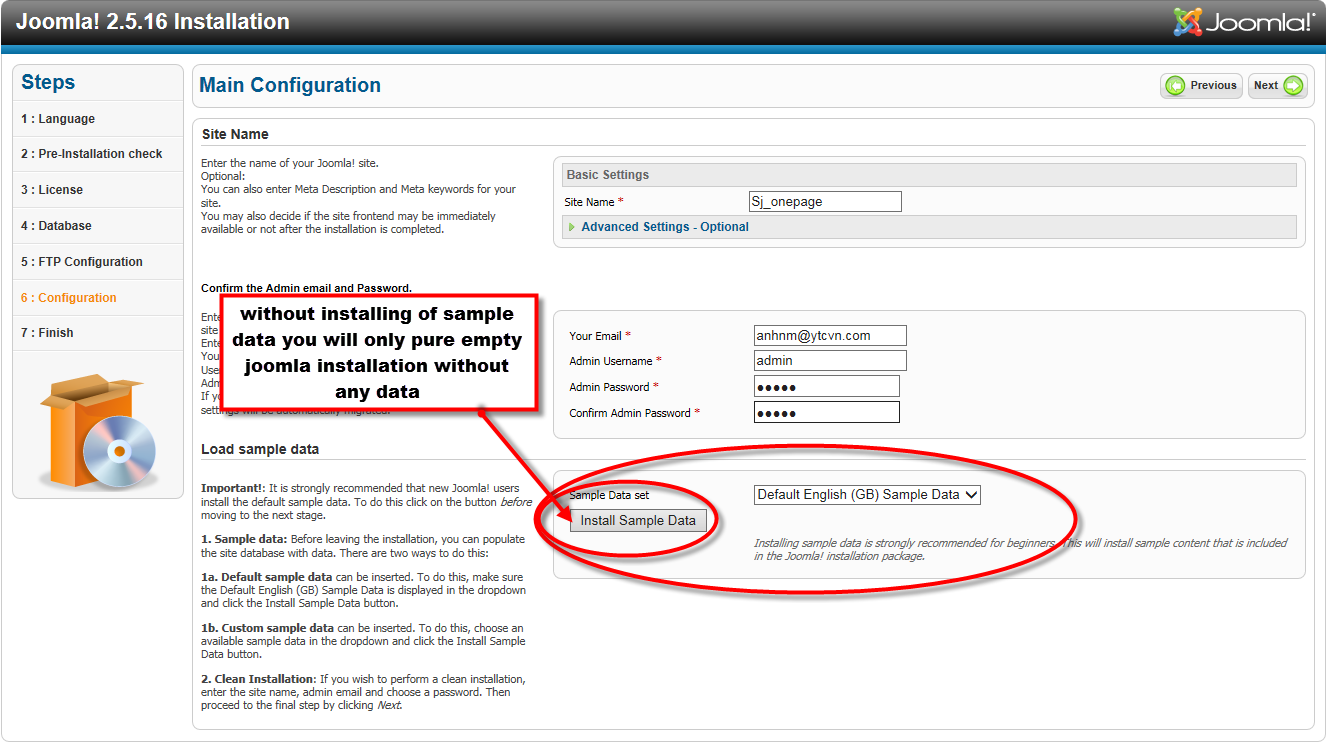The image size is (1328, 744).
Task: Click the Confirm Admin Password label
Action: point(635,413)
